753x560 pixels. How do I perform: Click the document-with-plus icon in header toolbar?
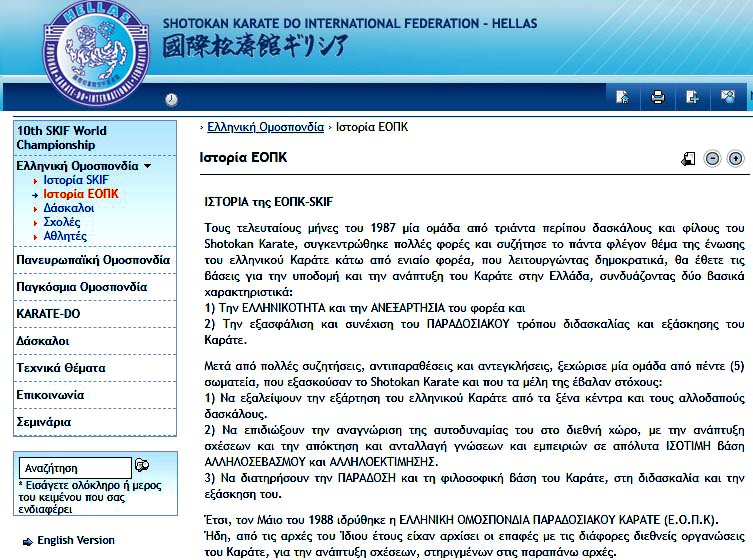pyautogui.click(x=692, y=97)
